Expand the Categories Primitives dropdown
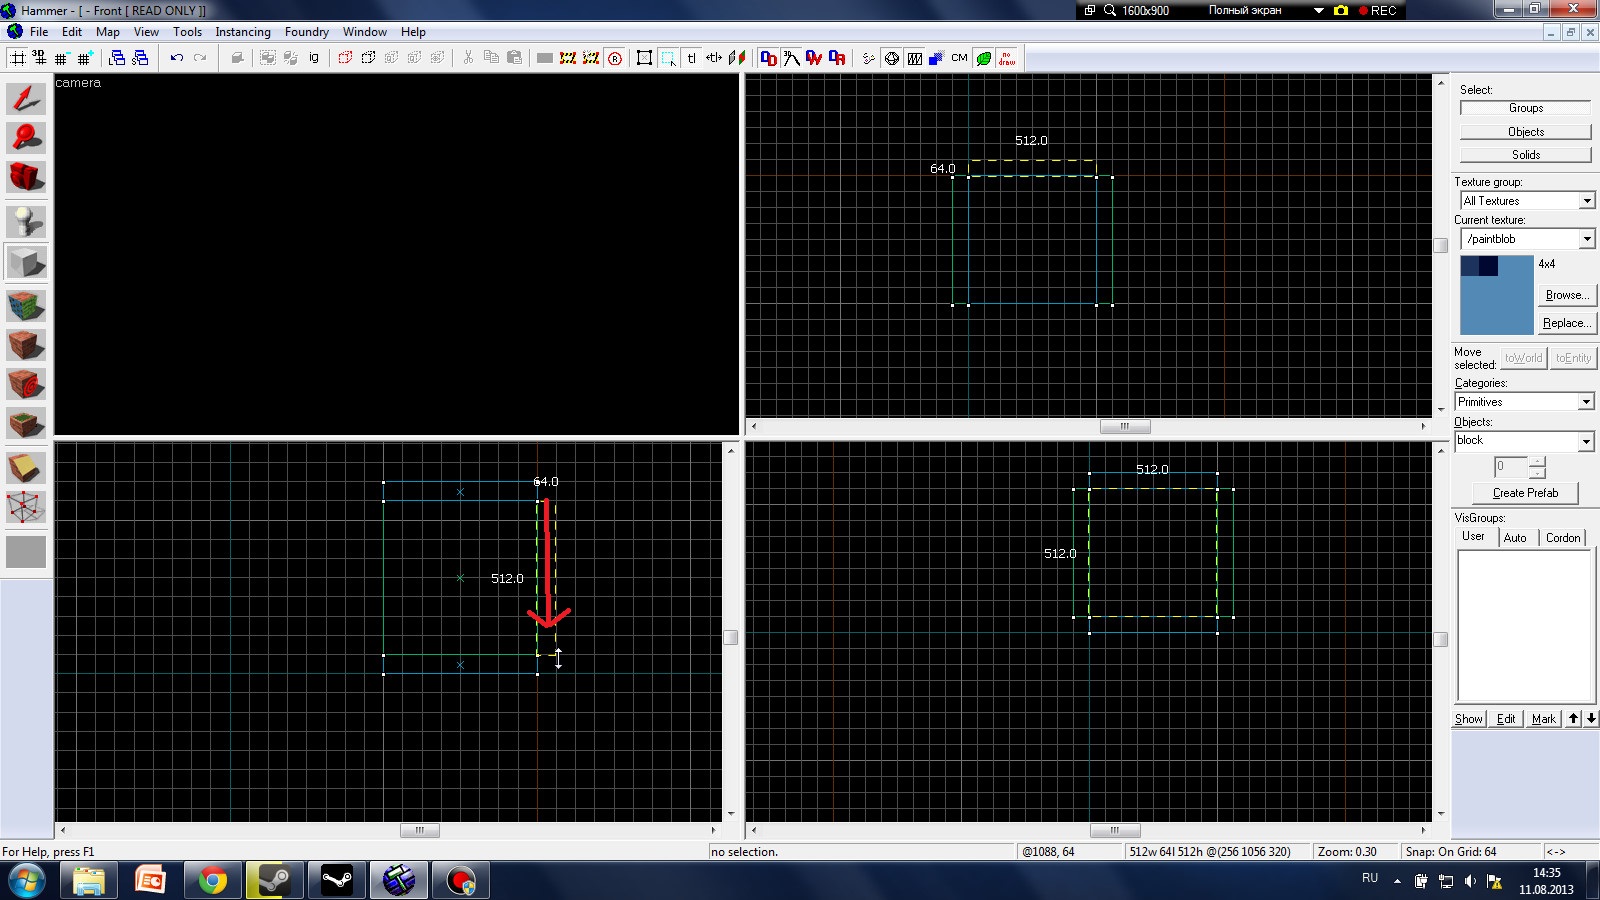This screenshot has width=1600, height=900. 1586,402
